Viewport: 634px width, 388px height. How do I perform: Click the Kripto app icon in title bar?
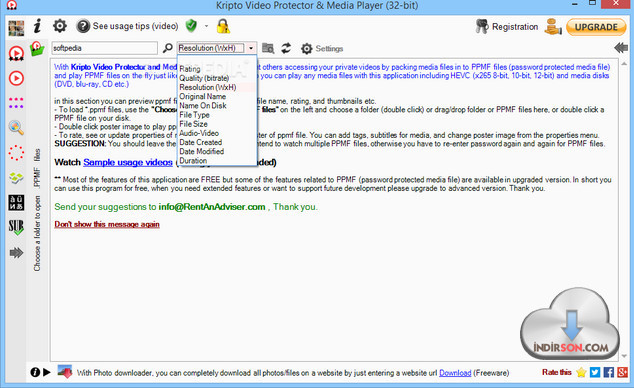pyautogui.click(x=12, y=5)
